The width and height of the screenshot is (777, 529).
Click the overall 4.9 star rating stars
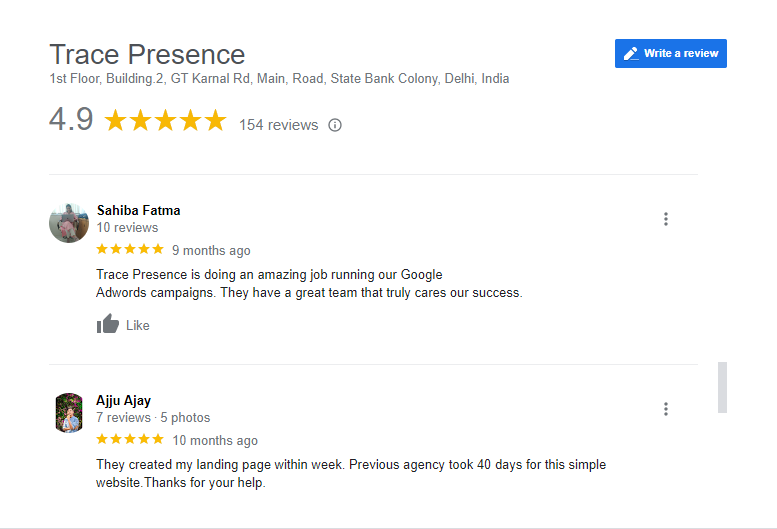click(165, 121)
